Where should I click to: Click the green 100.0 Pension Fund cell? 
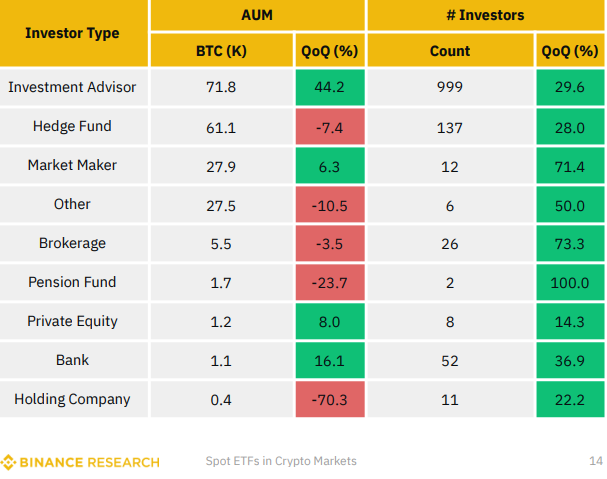pos(570,282)
